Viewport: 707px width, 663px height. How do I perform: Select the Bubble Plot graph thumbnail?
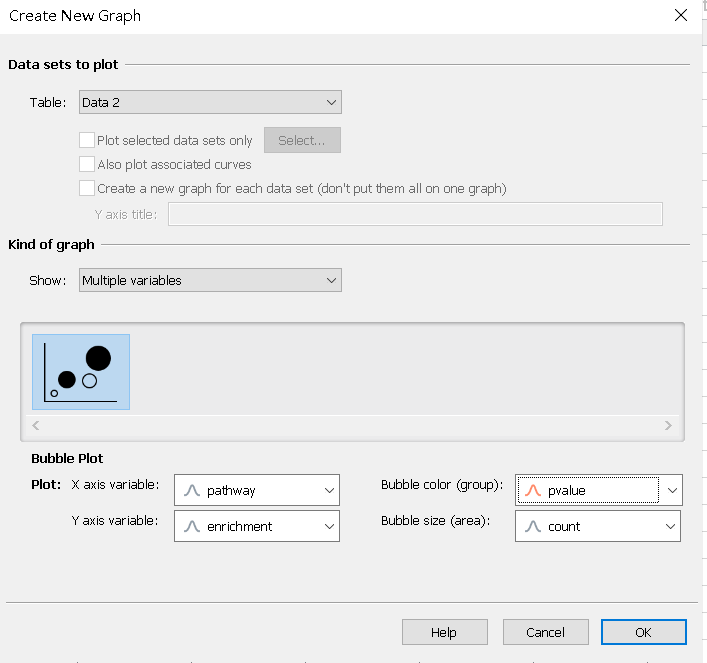[81, 372]
